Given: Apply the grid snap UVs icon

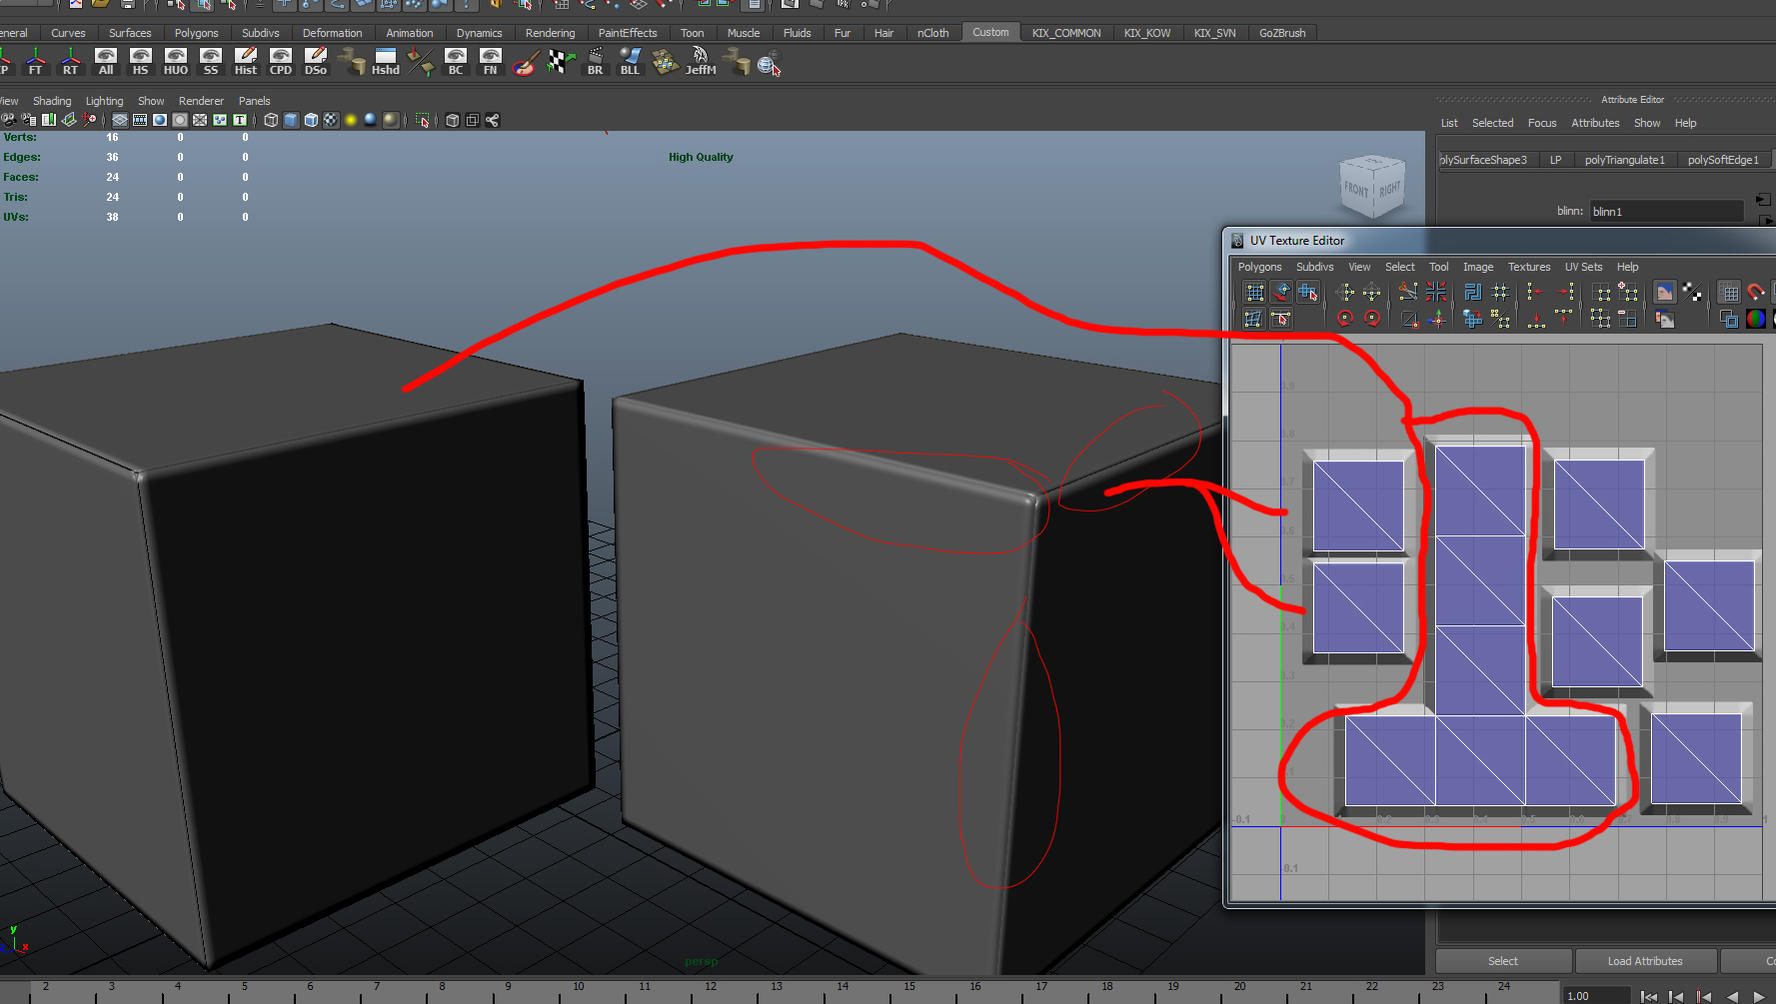Looking at the screenshot, I should (x=1499, y=292).
